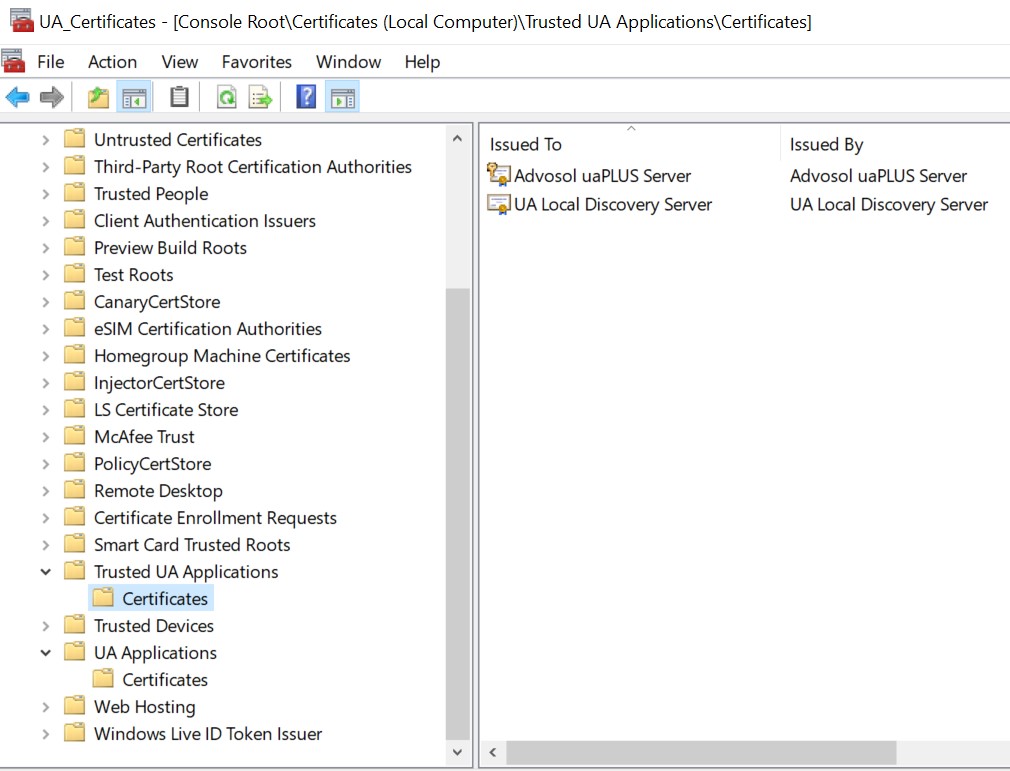Image resolution: width=1010 pixels, height=771 pixels.
Task: Click the Paste clipboard toolbar icon
Action: click(x=179, y=97)
